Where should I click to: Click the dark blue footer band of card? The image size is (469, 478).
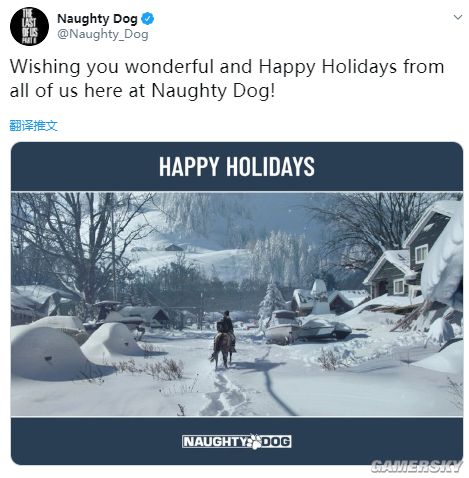pyautogui.click(x=237, y=441)
